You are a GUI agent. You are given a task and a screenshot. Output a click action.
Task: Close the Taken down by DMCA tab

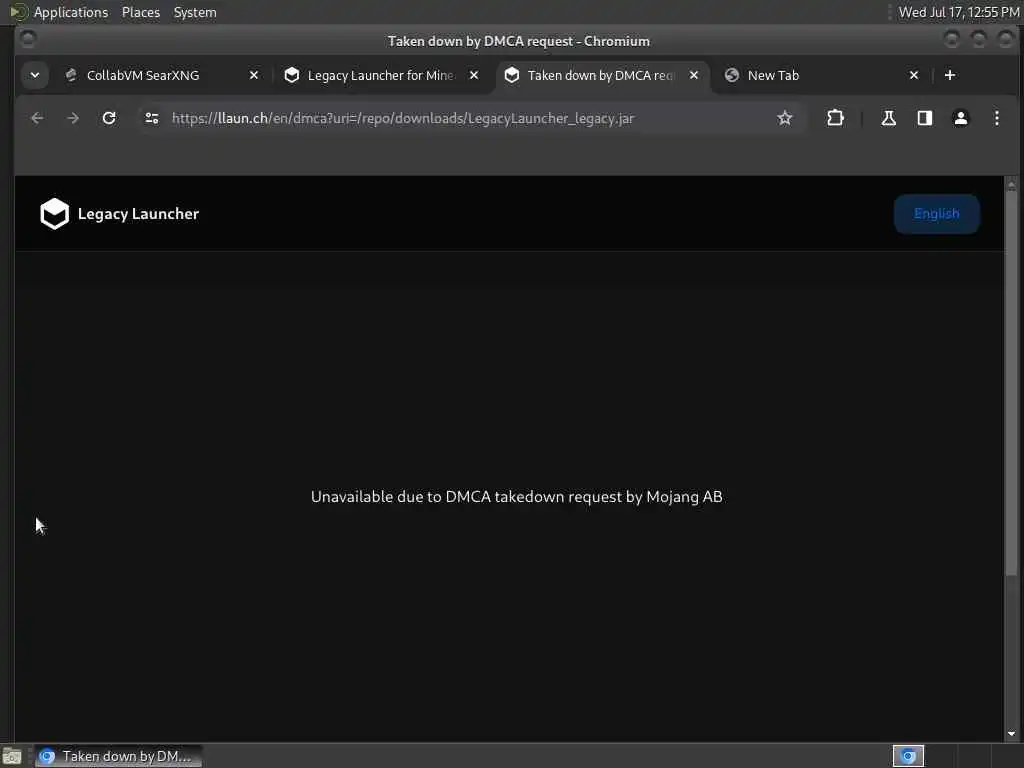point(694,75)
